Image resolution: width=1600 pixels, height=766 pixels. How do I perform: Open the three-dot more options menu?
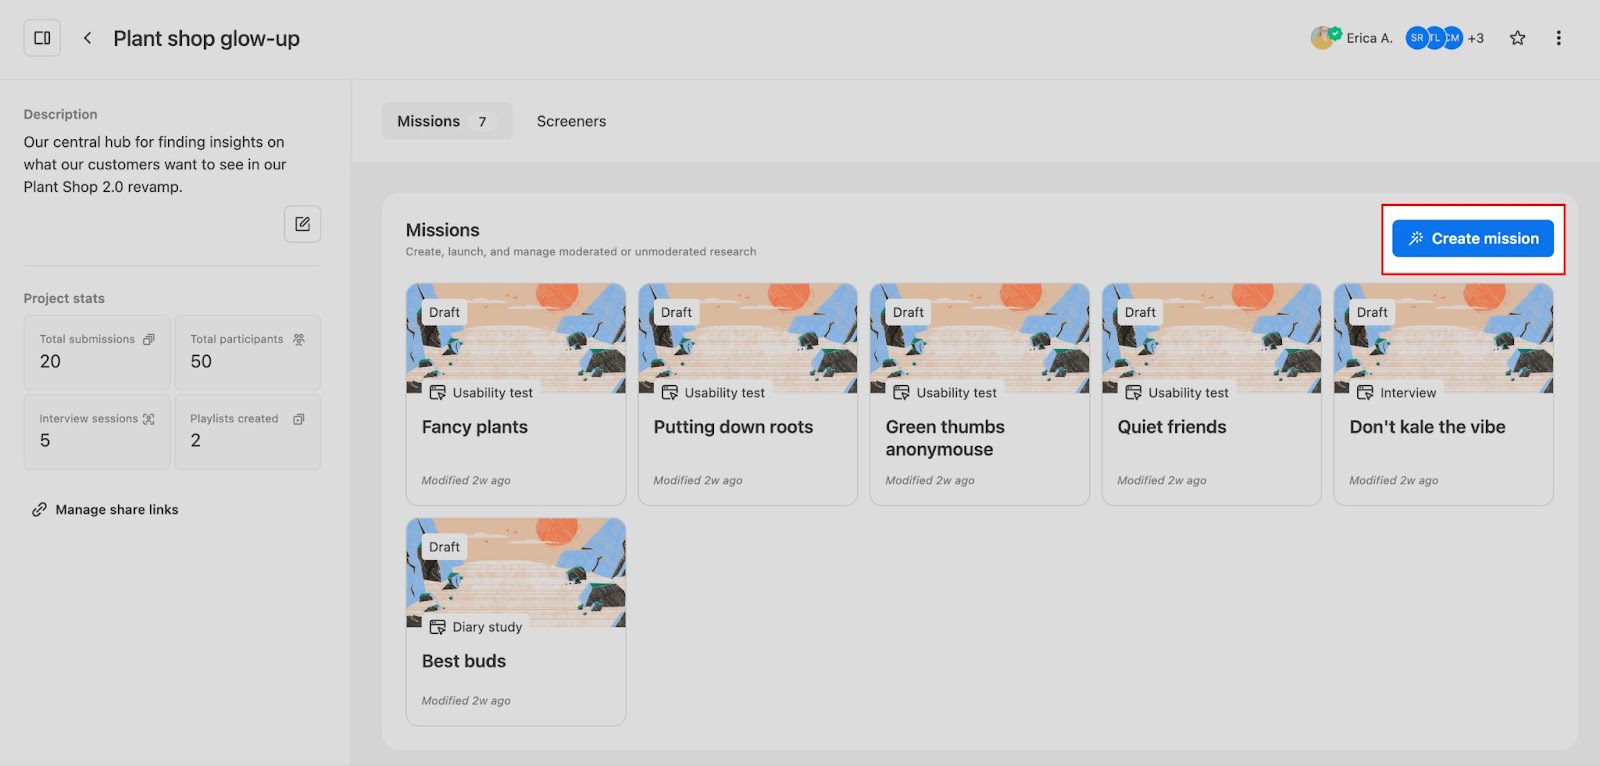point(1558,38)
